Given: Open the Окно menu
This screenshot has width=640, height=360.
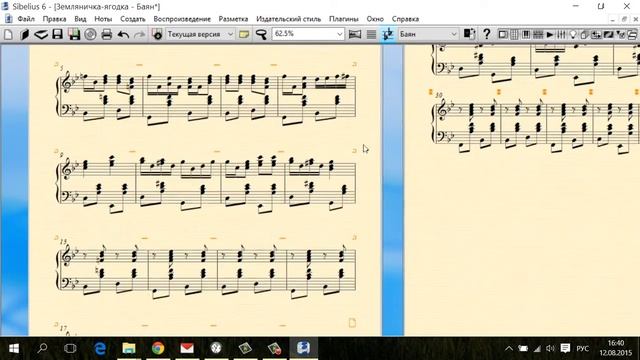Looking at the screenshot, I should click(x=375, y=19).
